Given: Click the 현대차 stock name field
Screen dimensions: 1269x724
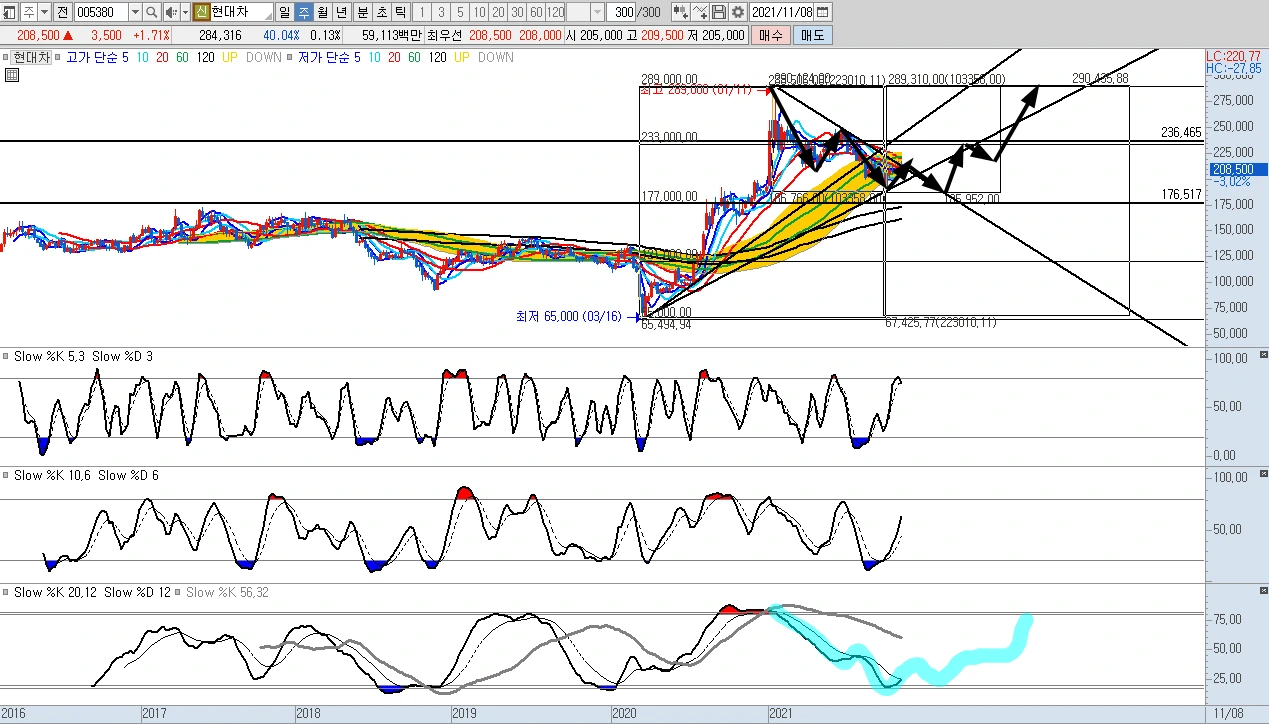Looking at the screenshot, I should [x=241, y=12].
